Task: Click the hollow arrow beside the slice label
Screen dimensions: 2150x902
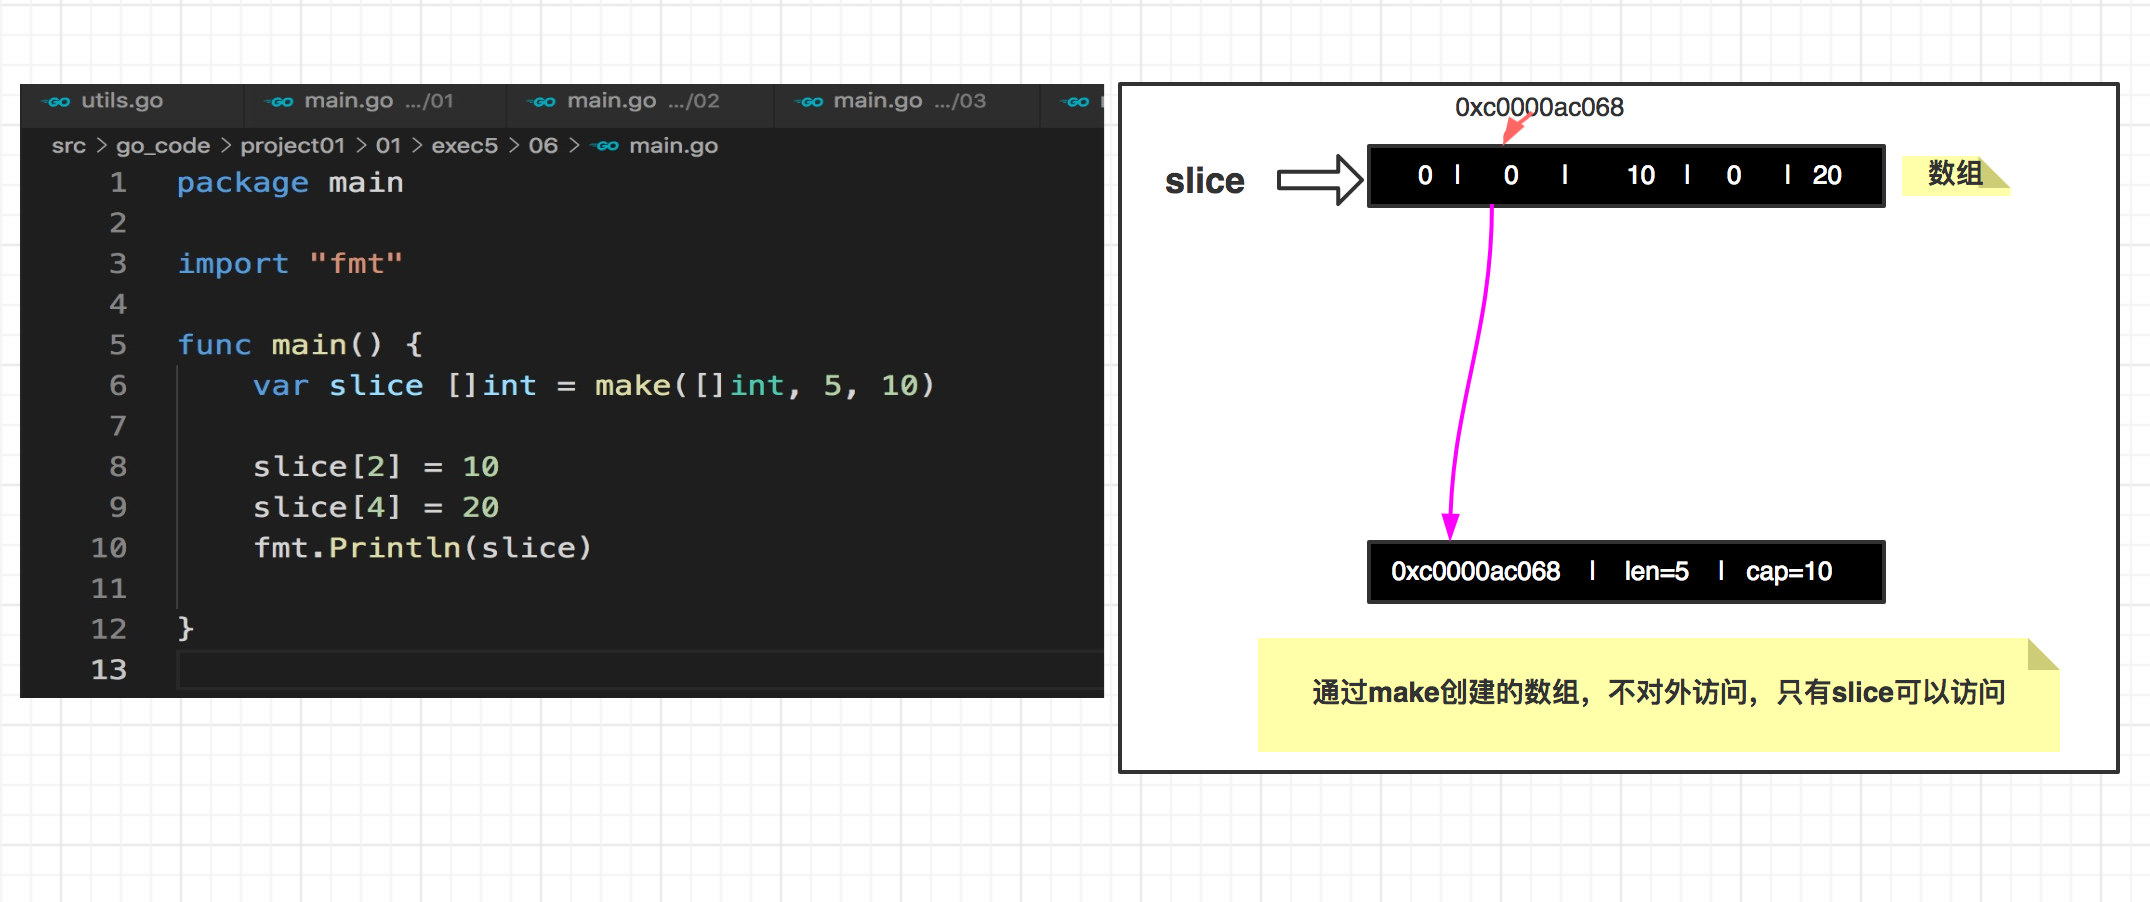Action: point(1319,180)
